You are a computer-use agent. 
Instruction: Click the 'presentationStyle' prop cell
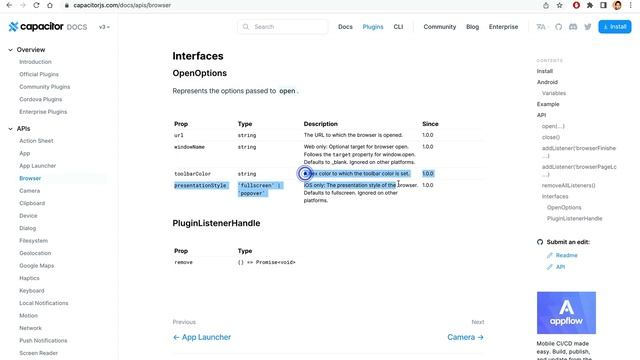click(200, 186)
